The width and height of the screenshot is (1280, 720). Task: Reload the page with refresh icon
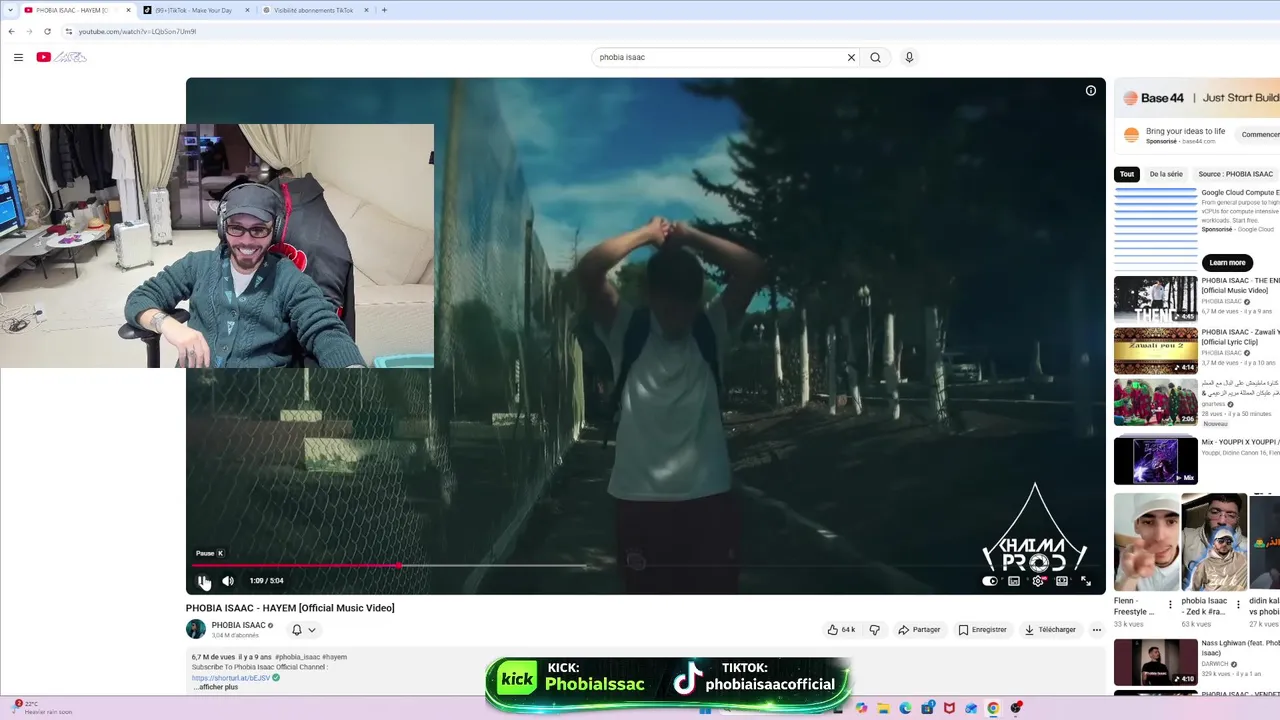(47, 31)
